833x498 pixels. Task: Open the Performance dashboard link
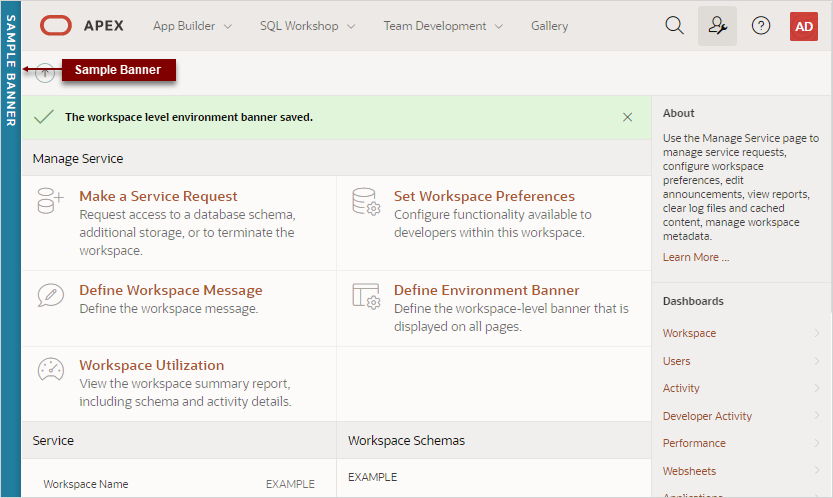(x=694, y=443)
